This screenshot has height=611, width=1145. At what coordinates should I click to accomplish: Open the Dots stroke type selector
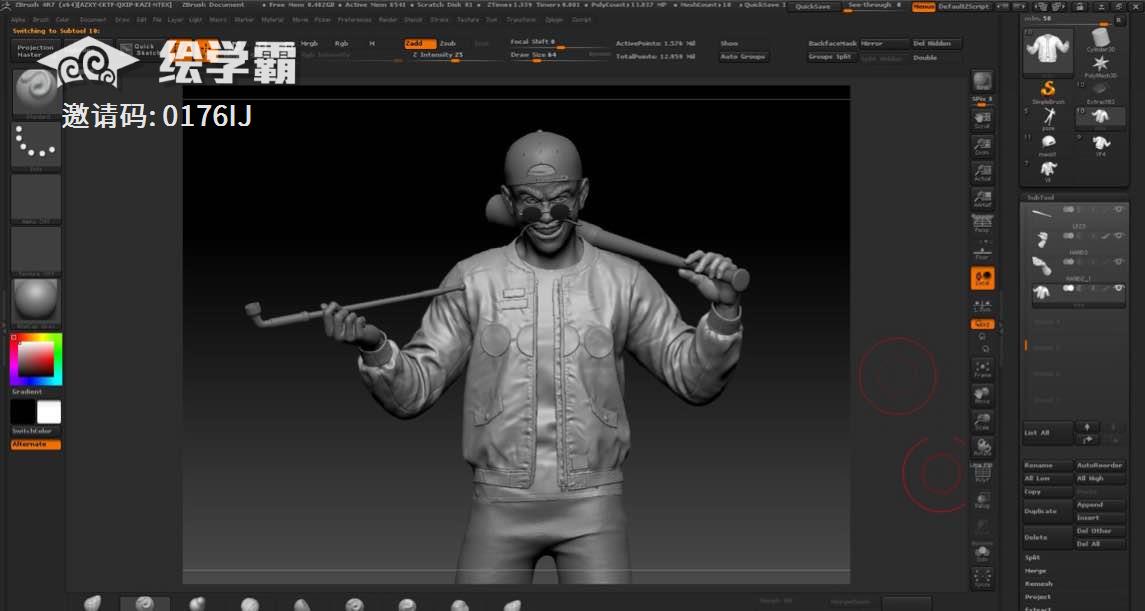pyautogui.click(x=36, y=146)
